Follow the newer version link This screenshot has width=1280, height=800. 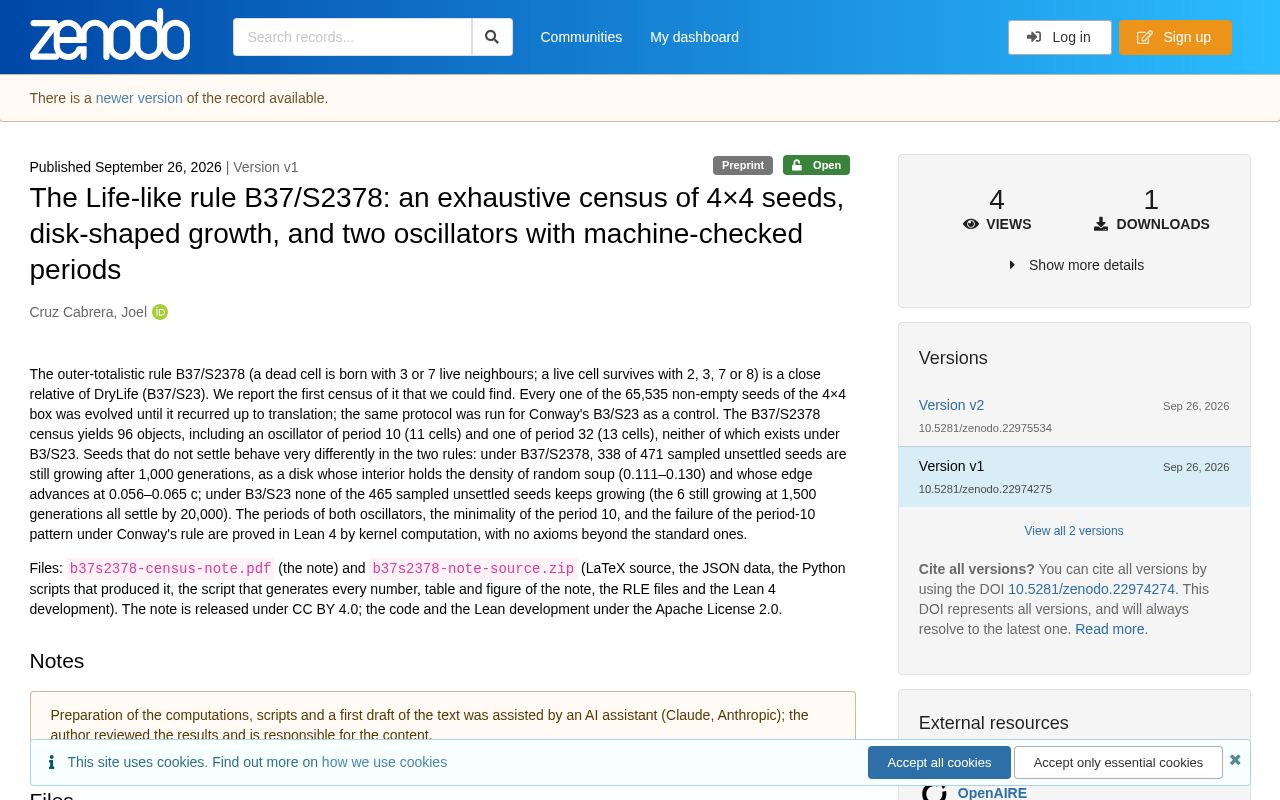(x=139, y=98)
